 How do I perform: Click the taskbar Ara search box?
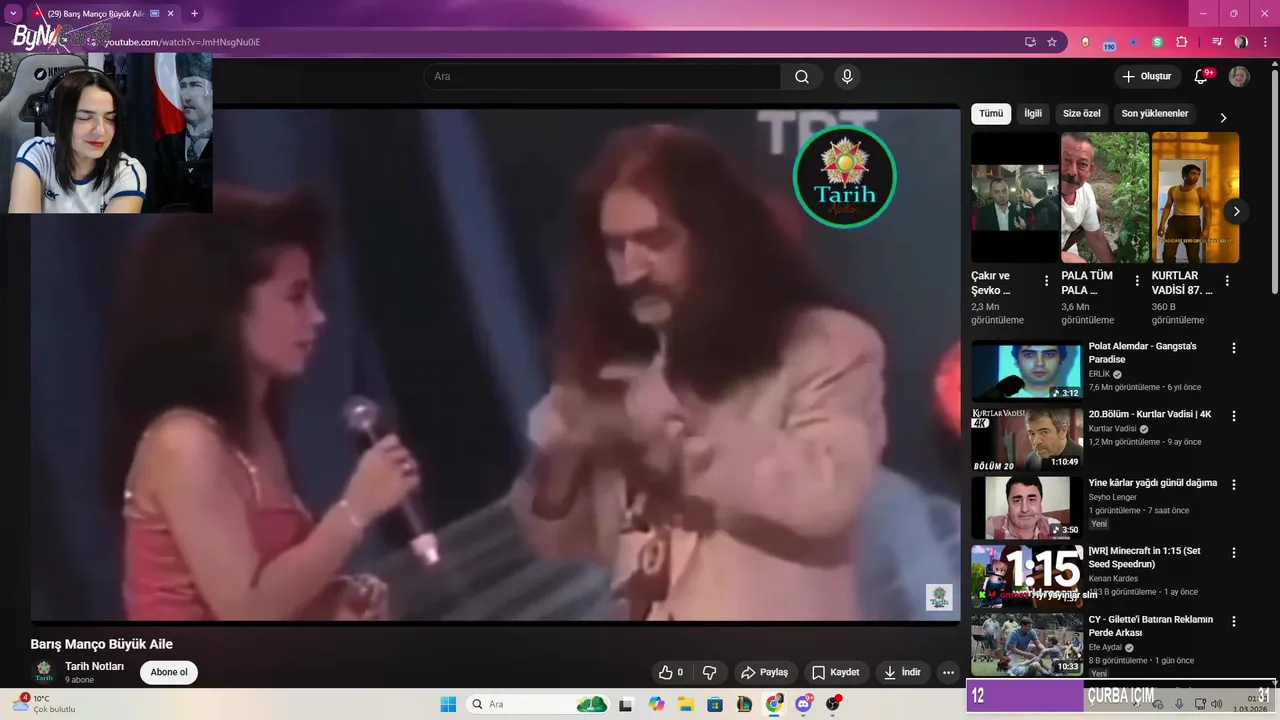pos(539,704)
